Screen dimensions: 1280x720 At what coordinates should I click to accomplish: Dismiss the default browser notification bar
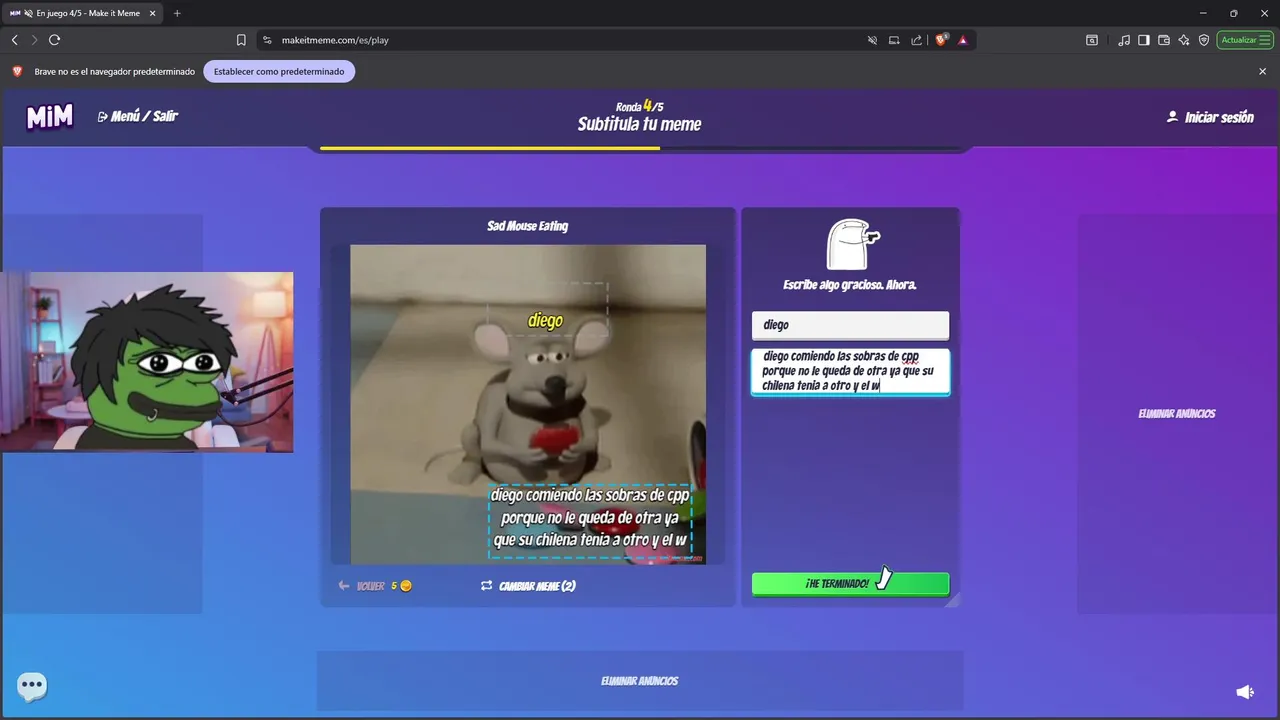coord(1262,72)
